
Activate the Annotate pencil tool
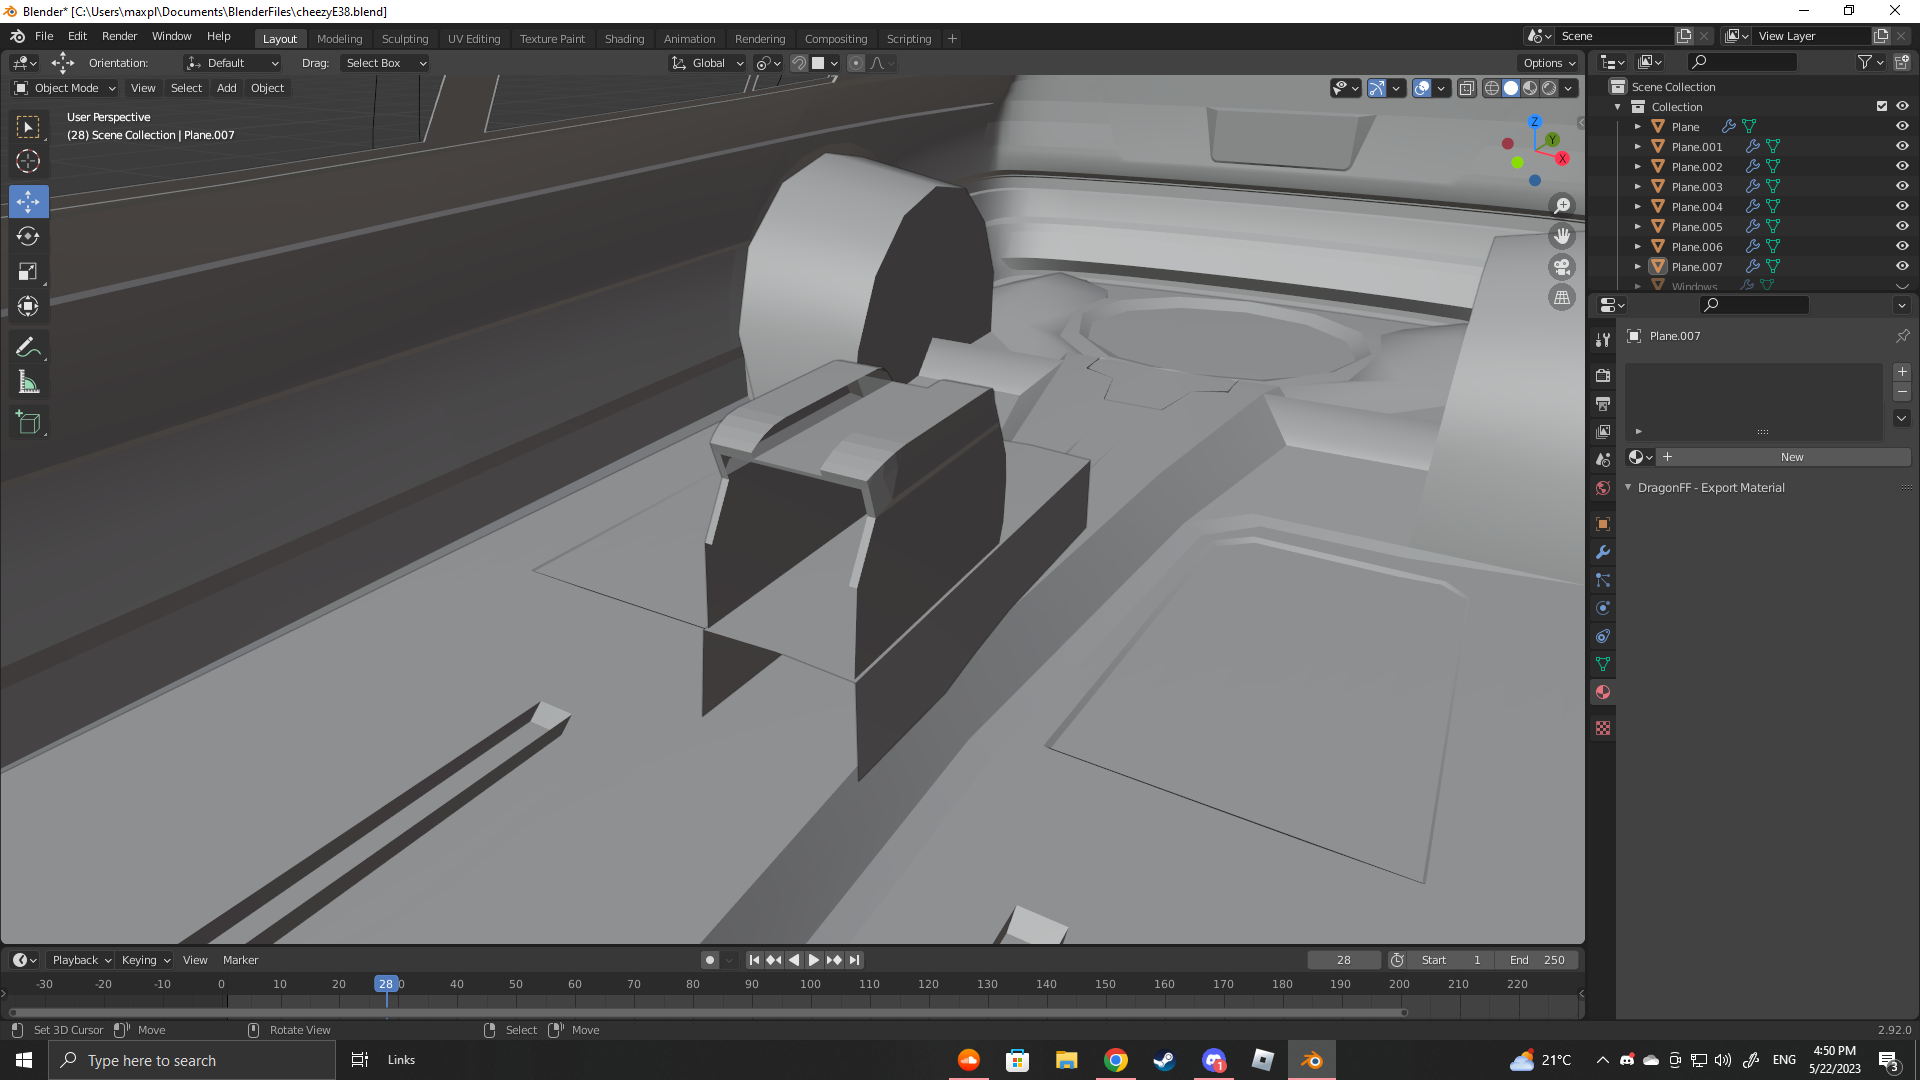28,347
